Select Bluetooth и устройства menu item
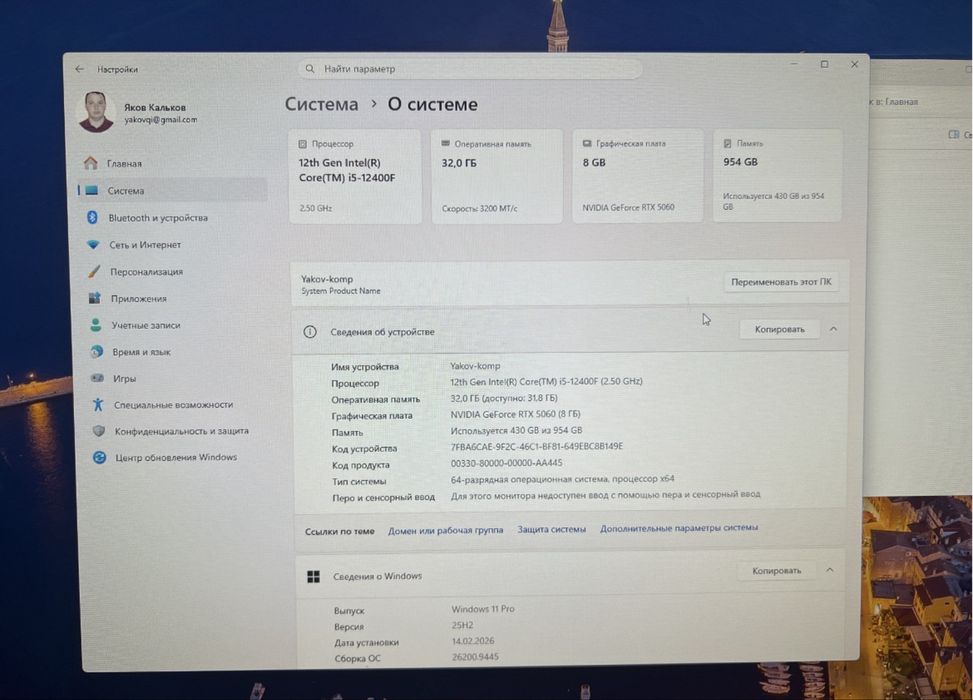Image resolution: width=973 pixels, height=700 pixels. click(174, 218)
